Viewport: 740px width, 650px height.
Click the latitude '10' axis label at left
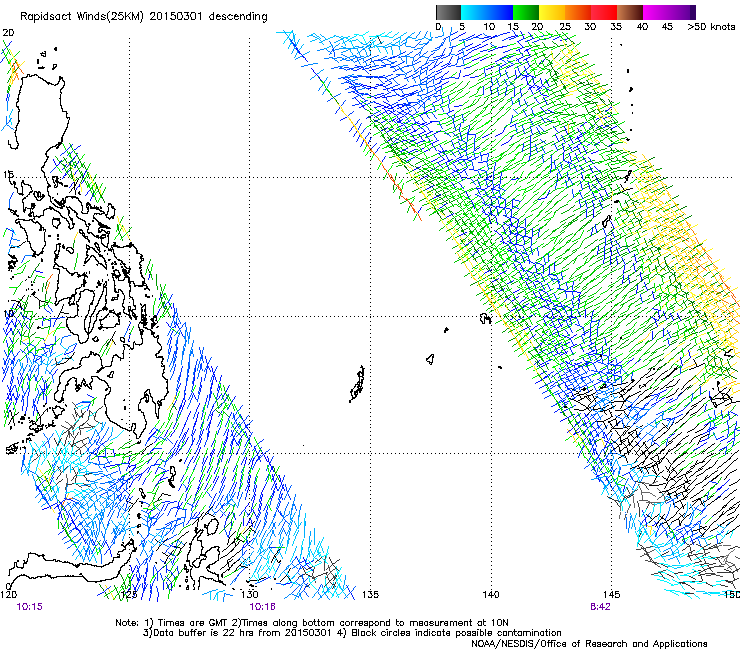click(x=8, y=314)
